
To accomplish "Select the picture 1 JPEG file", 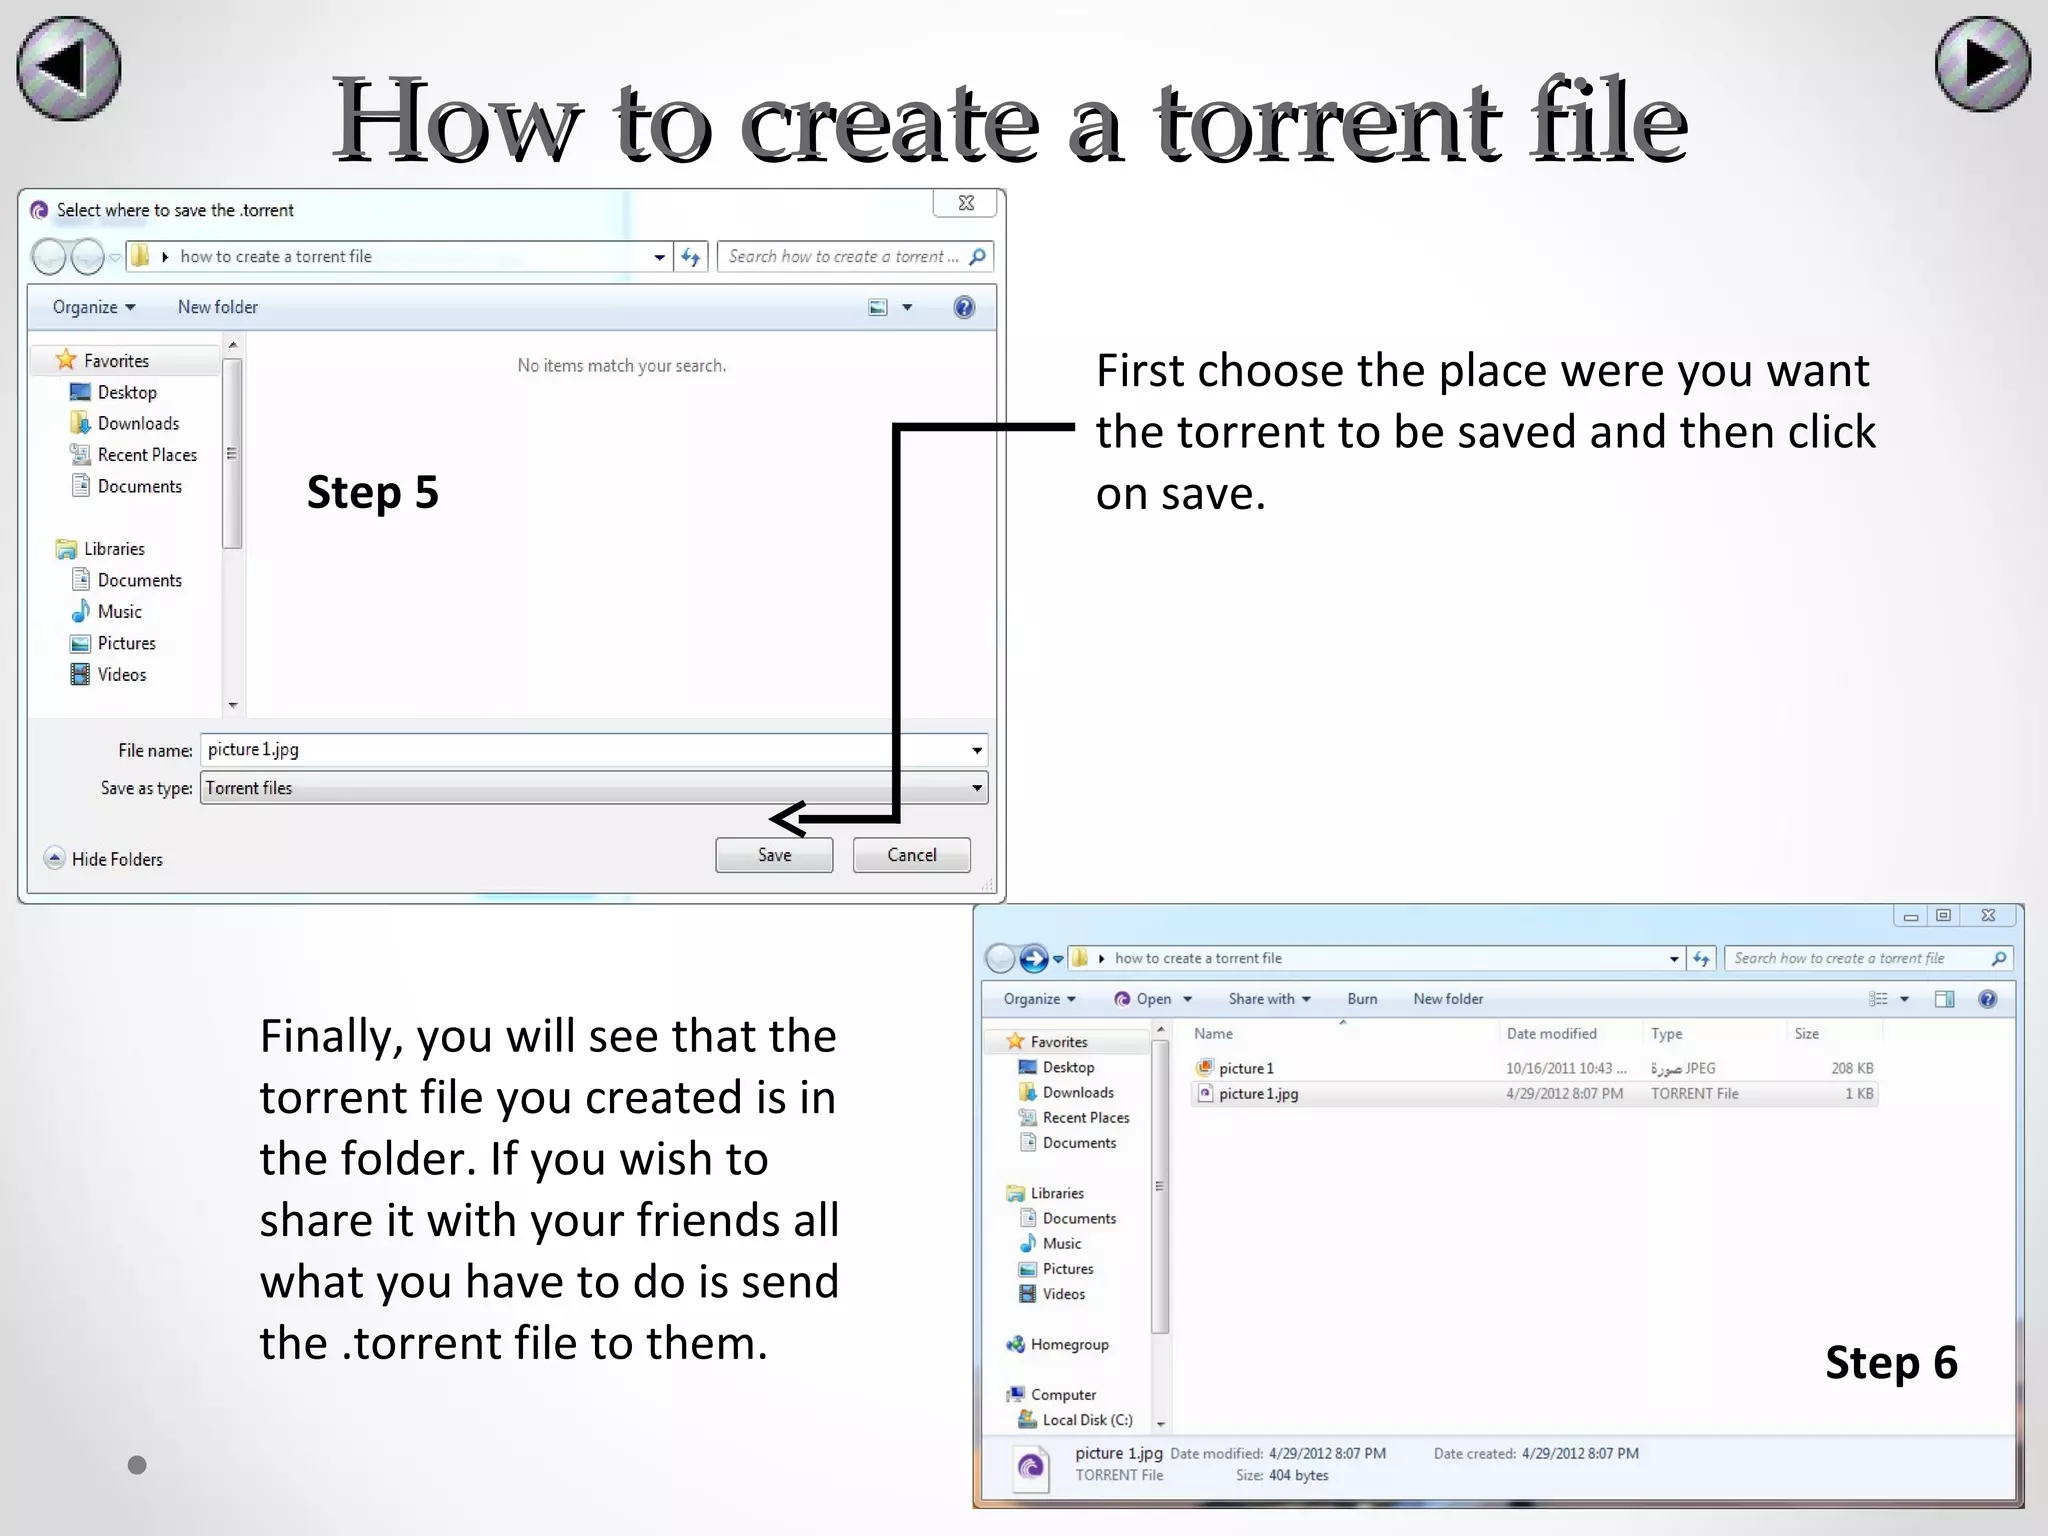I will click(1535, 1068).
